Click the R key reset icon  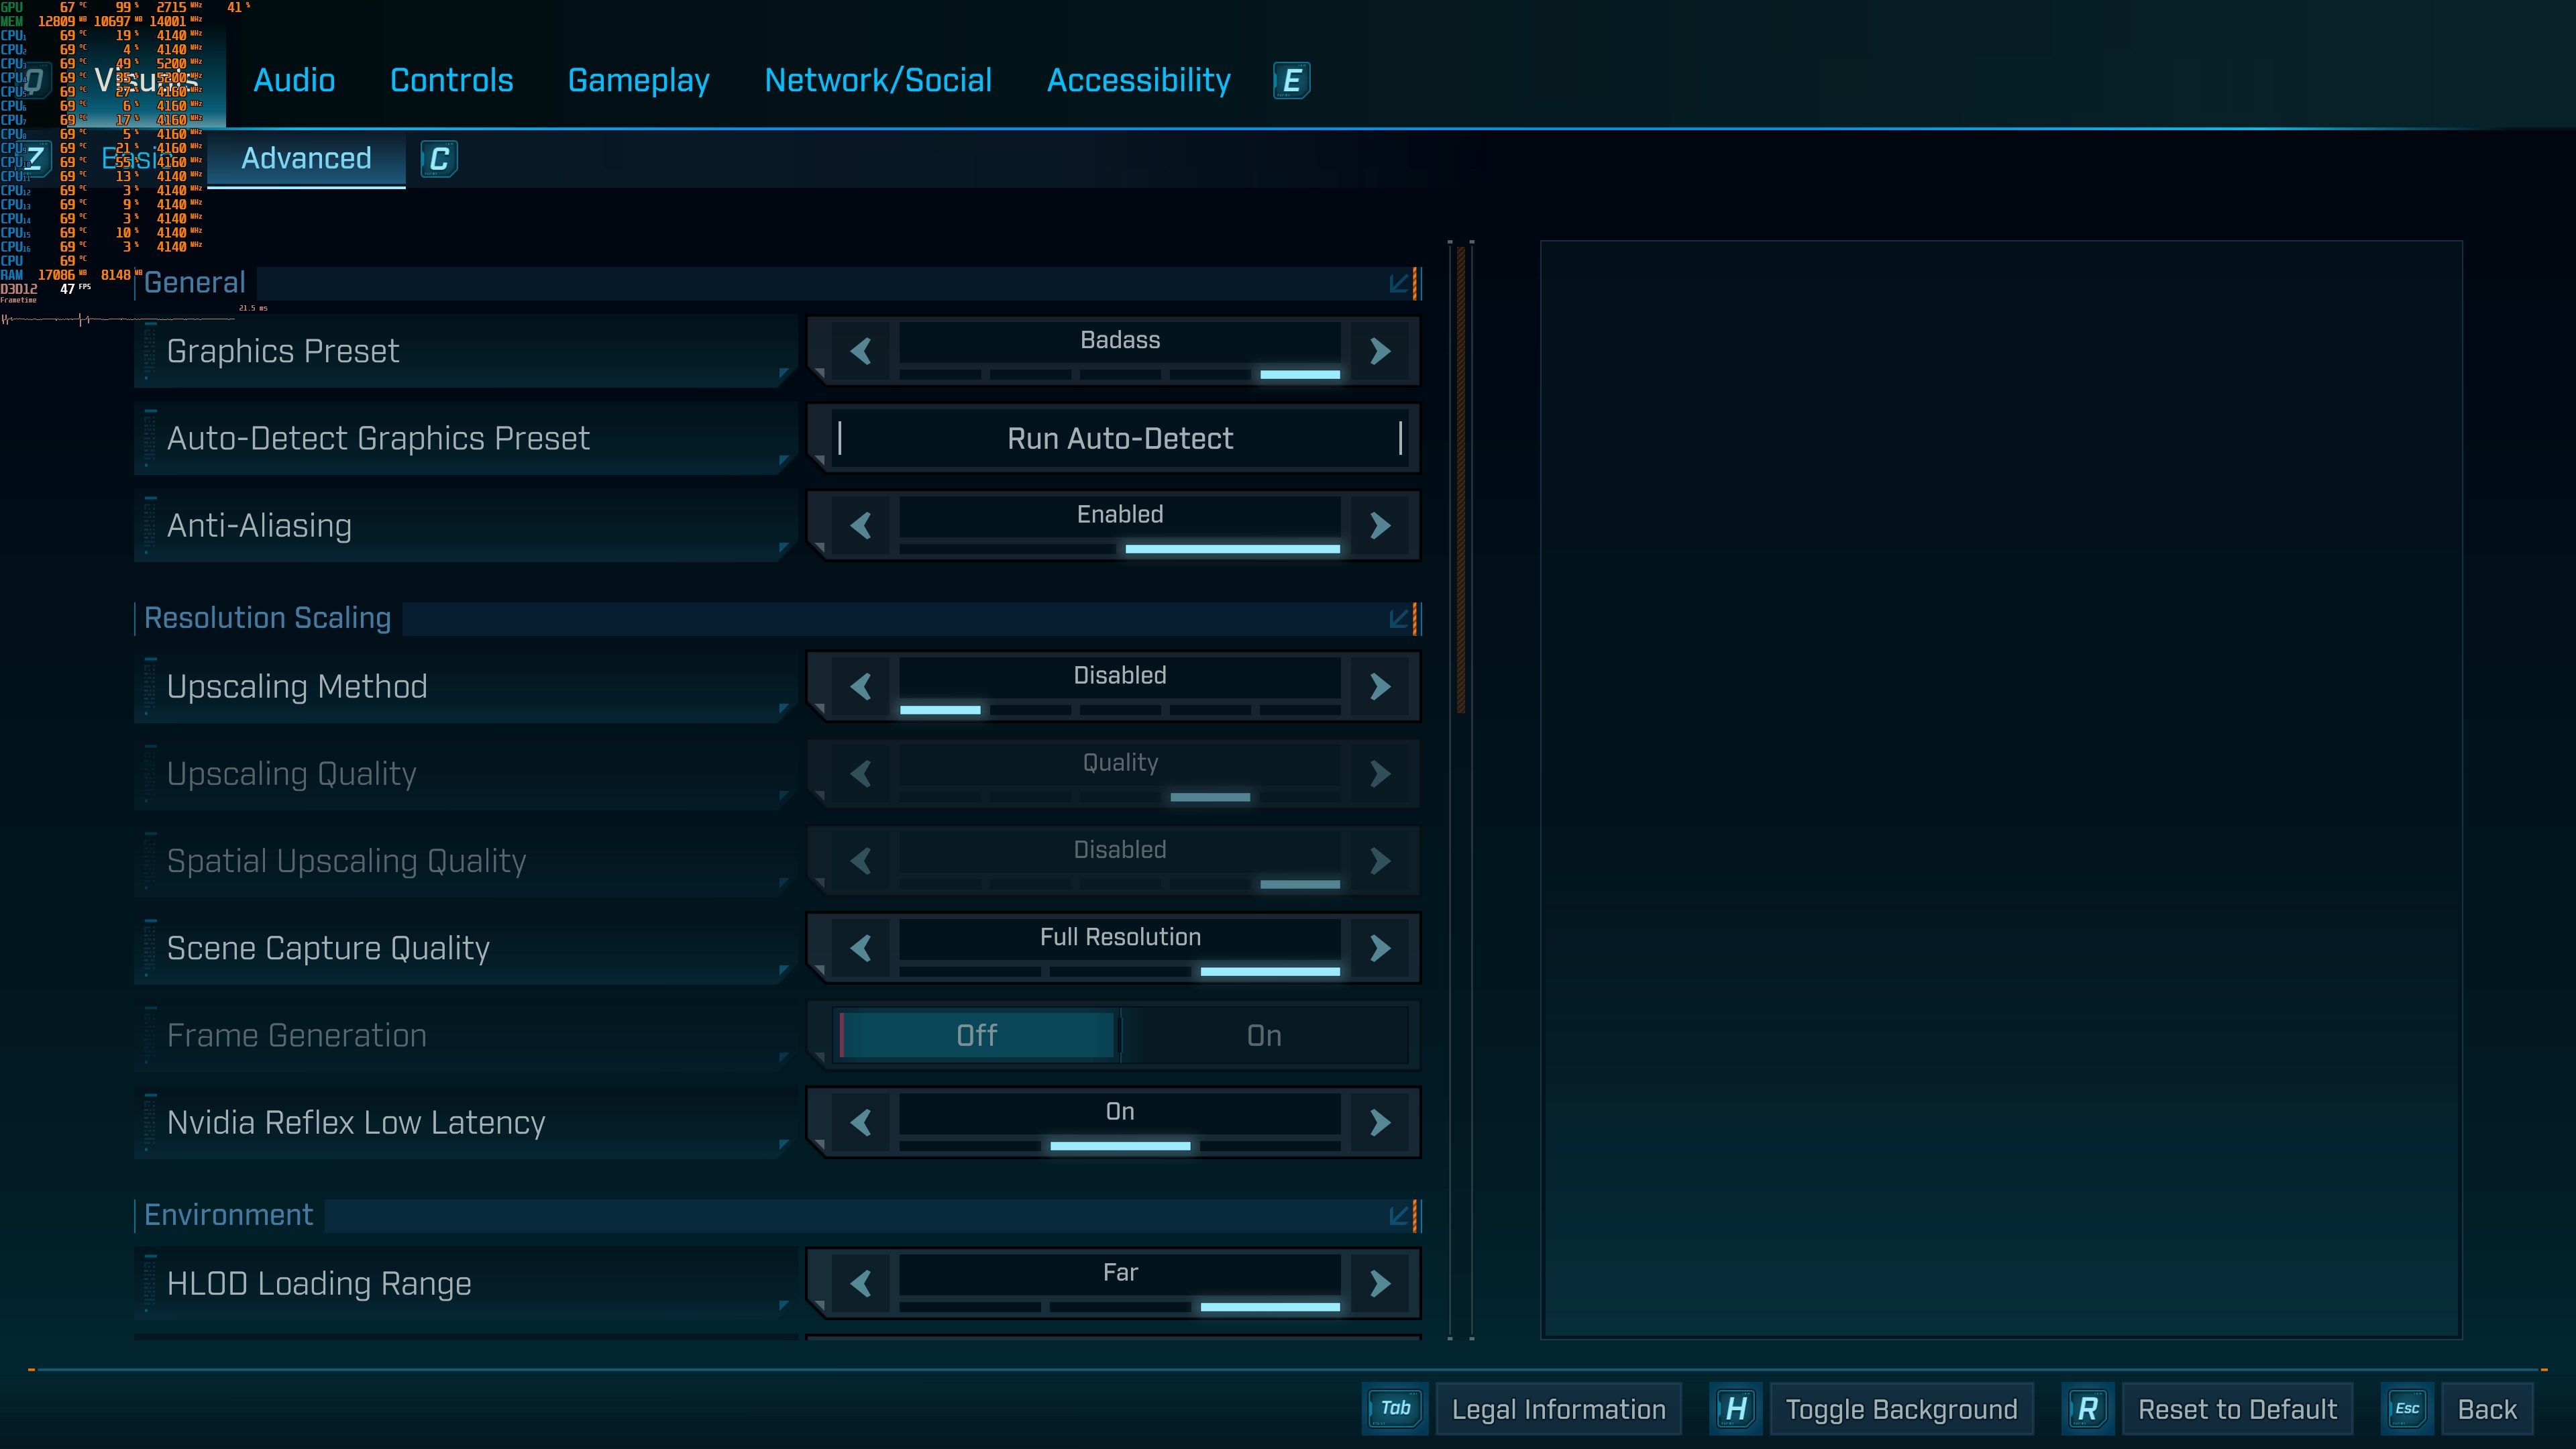tap(2087, 1409)
